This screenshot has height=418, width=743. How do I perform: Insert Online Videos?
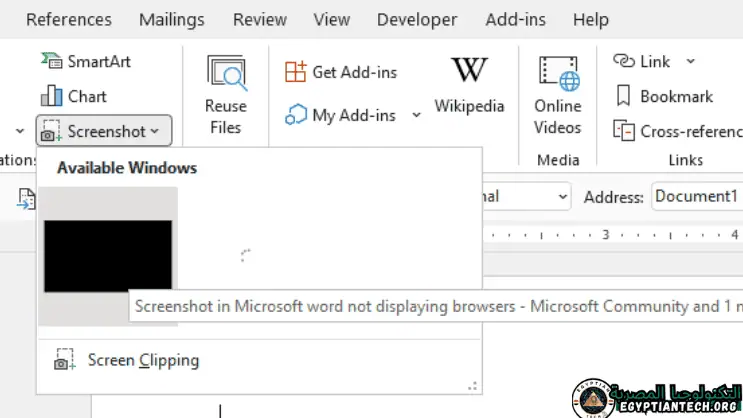[558, 75]
